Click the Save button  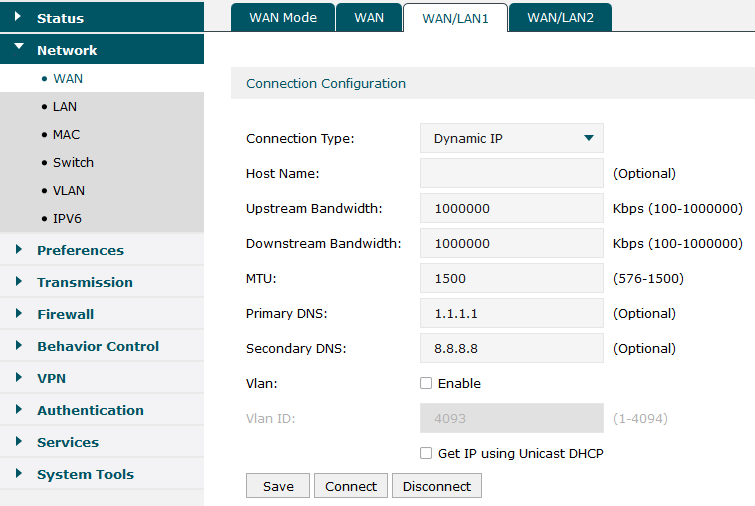[278, 486]
